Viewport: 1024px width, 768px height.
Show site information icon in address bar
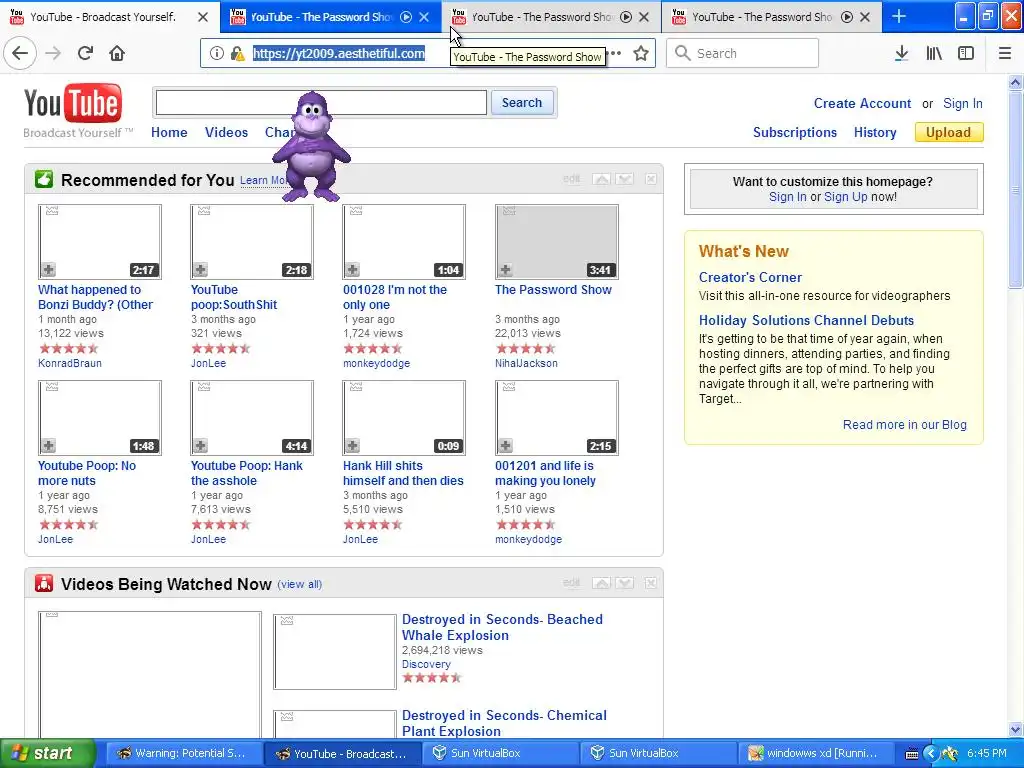pos(217,54)
